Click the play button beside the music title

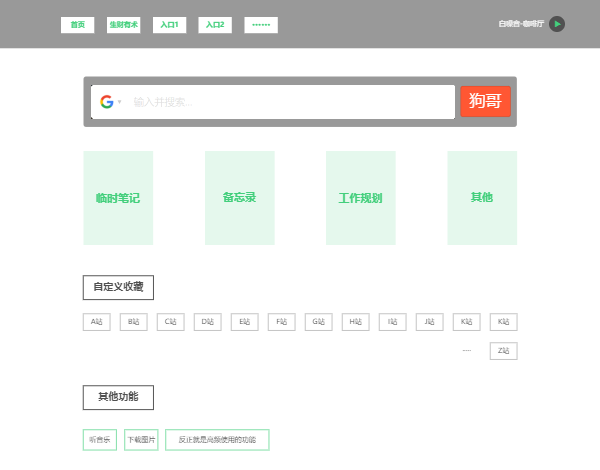557,24
